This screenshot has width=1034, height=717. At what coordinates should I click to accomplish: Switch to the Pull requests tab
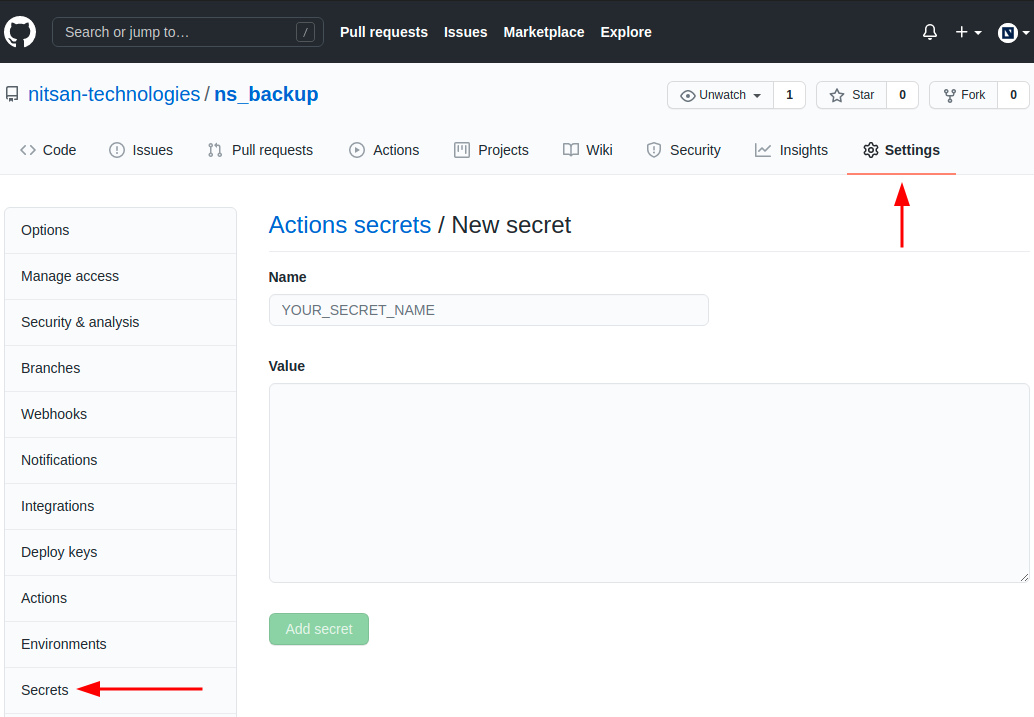pyautogui.click(x=260, y=150)
